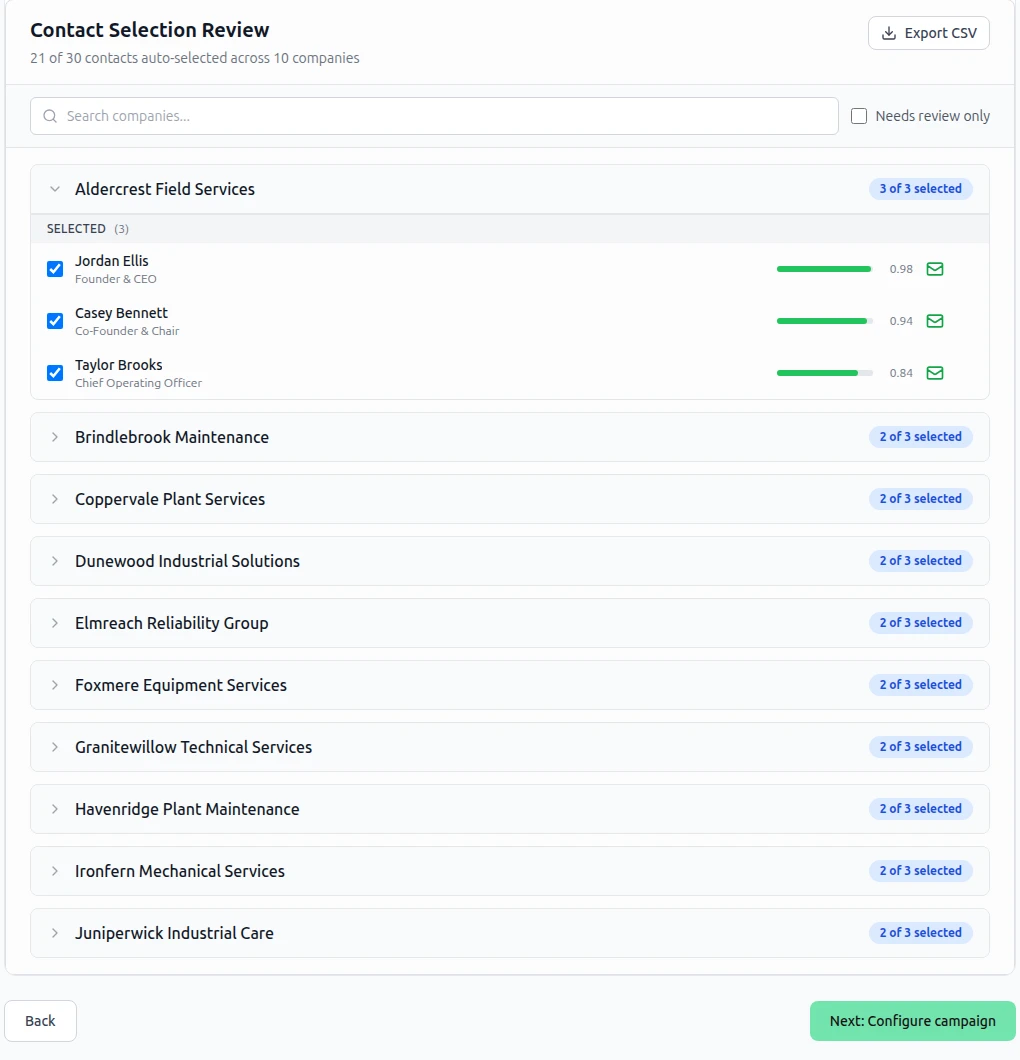This screenshot has width=1020, height=1060.
Task: Expand Foxmere Equipment Services chevron
Action: (55, 685)
